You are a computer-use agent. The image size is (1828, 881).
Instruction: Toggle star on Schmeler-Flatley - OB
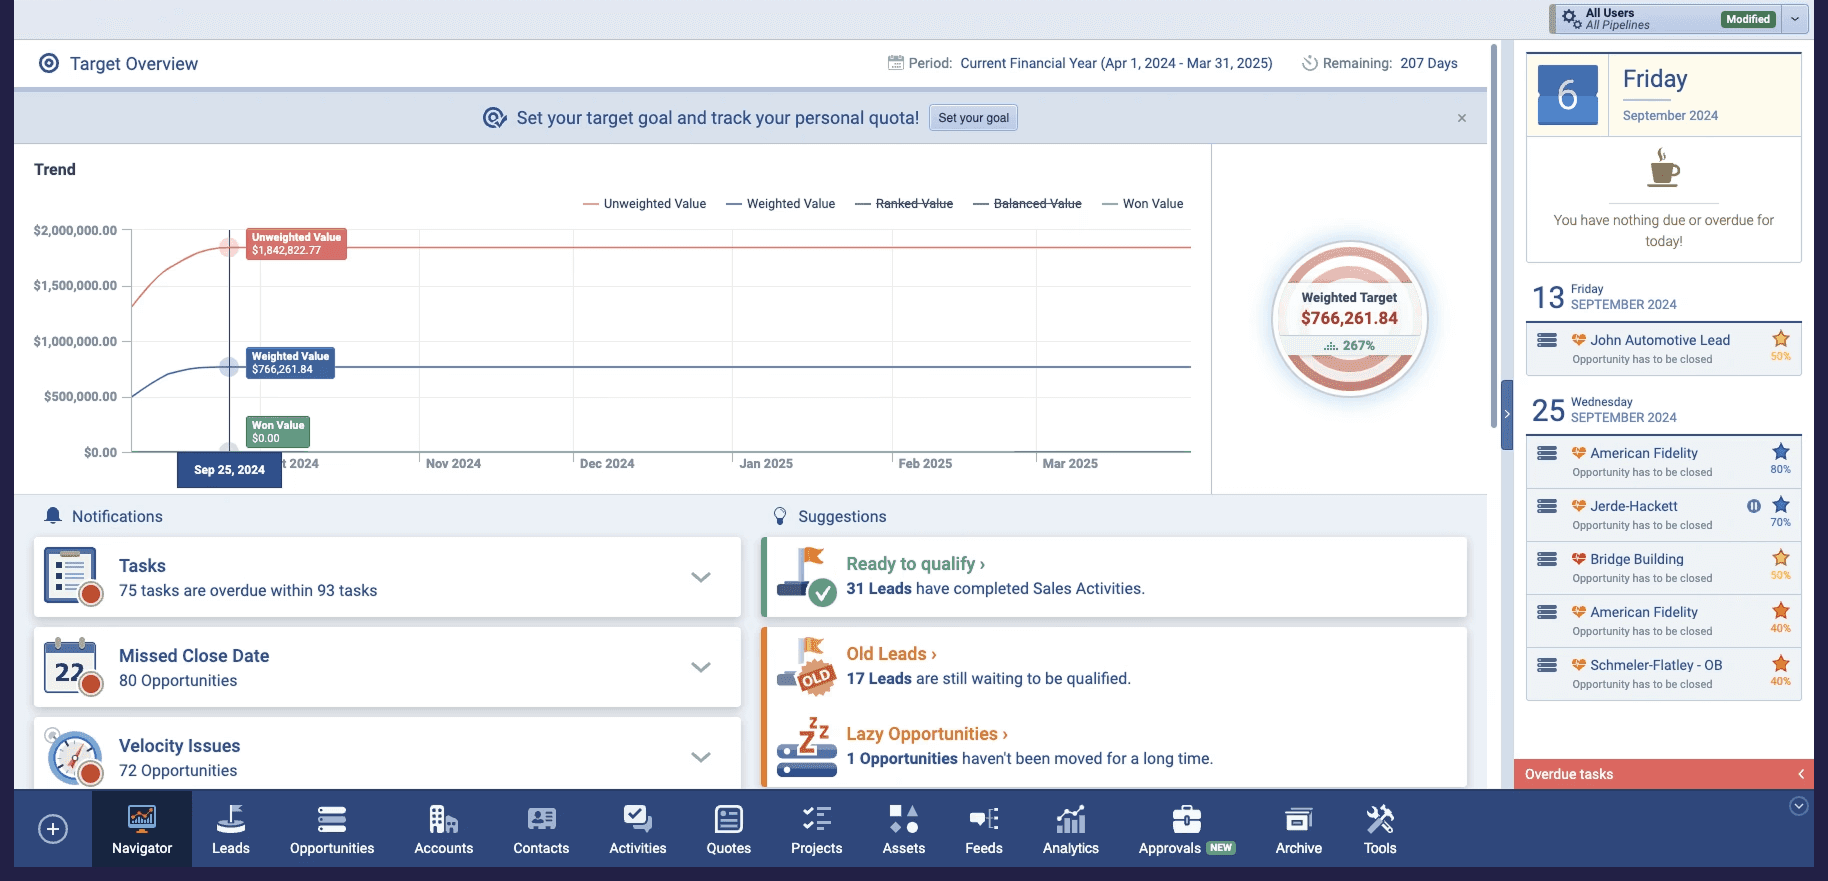[x=1781, y=664]
